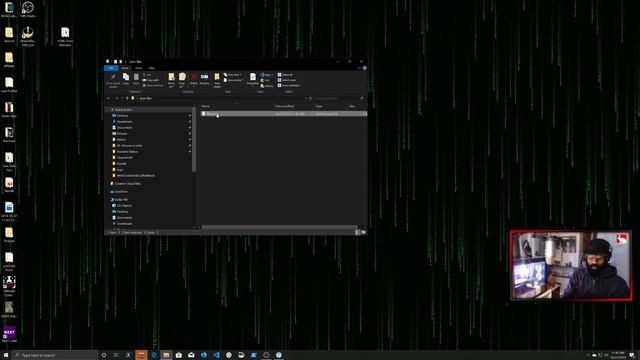
Task: Open the Windows Start menu
Action: (x=6, y=355)
